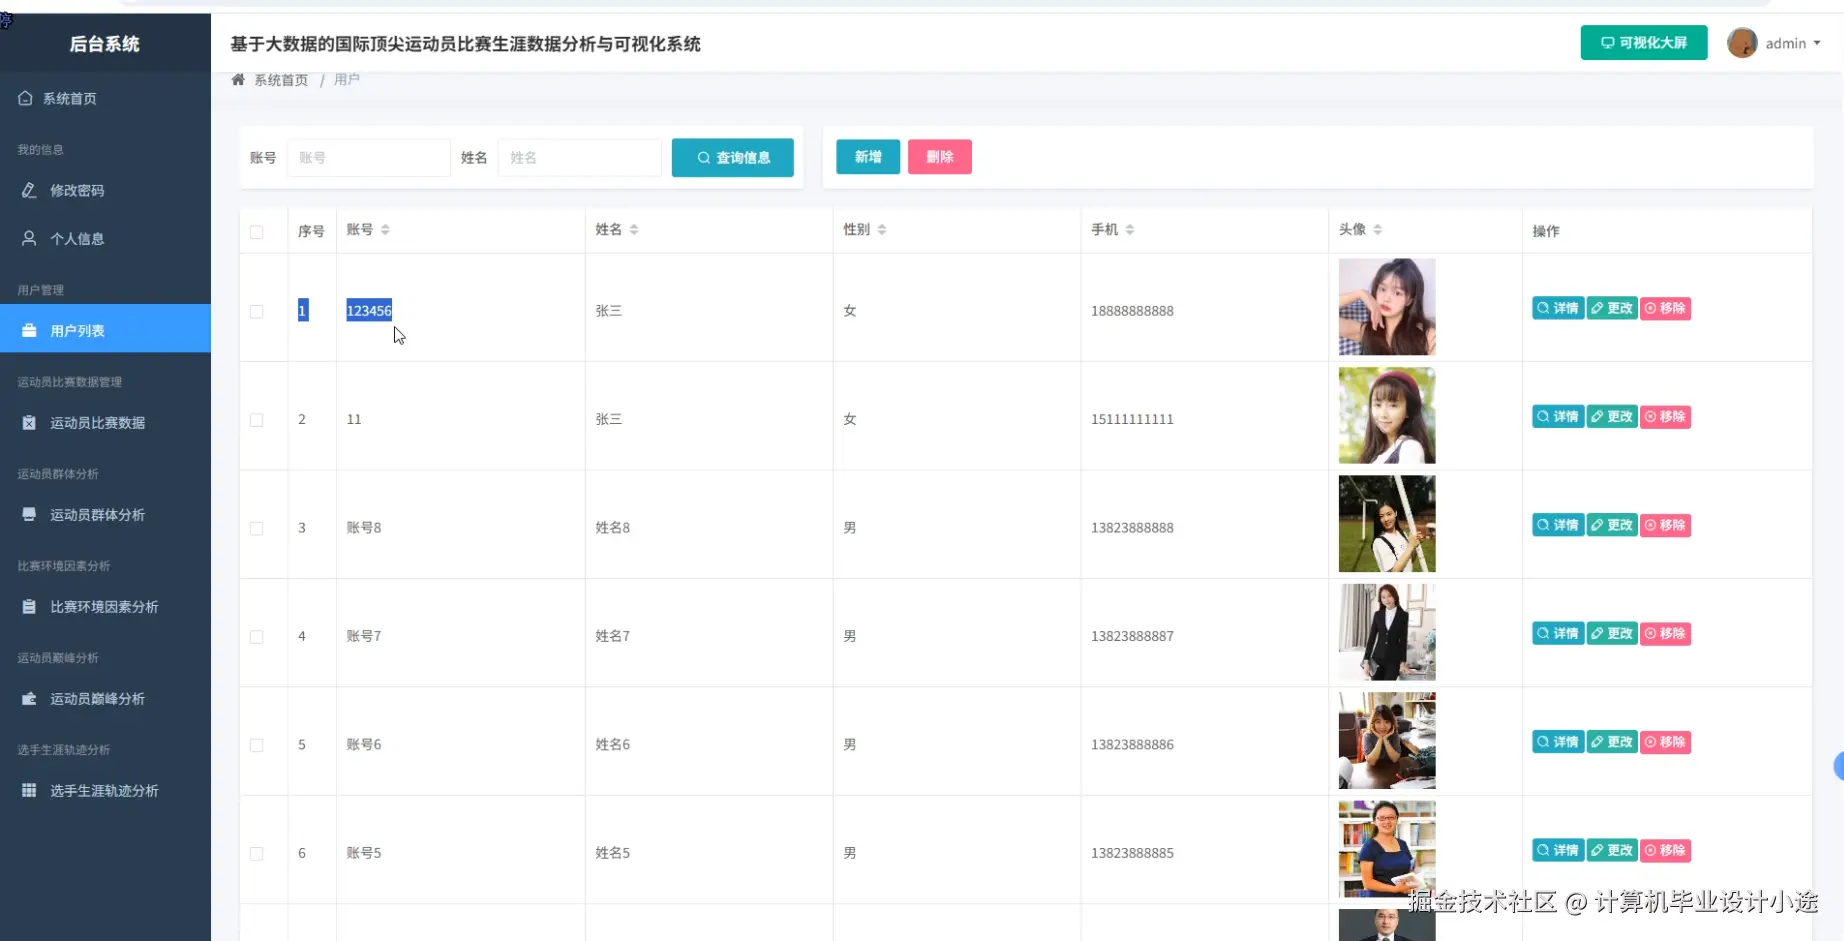Click 移除 for account 11
Viewport: 1844px width, 941px height.
click(x=1666, y=416)
